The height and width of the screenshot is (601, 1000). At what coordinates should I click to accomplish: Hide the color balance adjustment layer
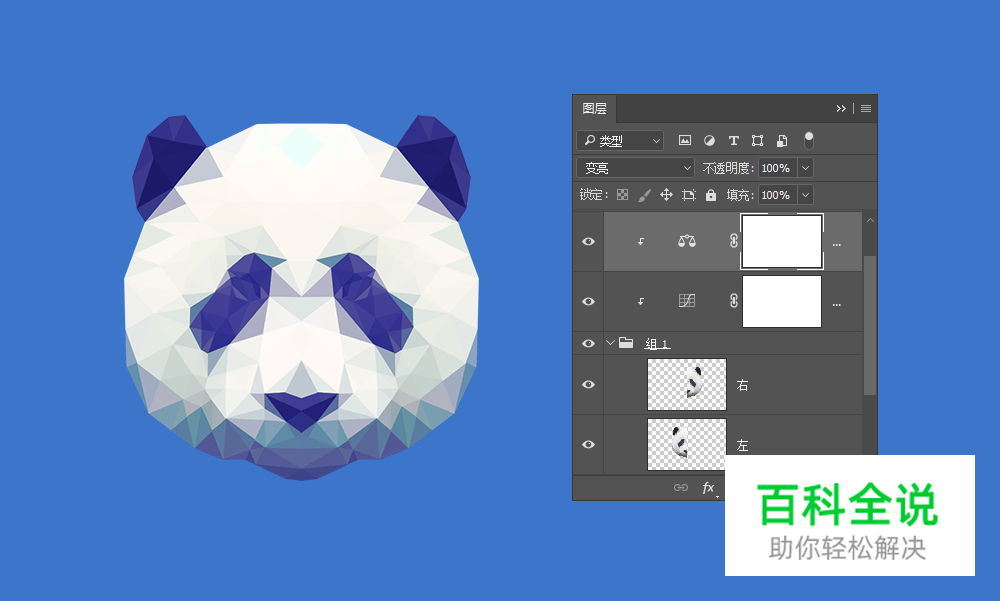588,241
